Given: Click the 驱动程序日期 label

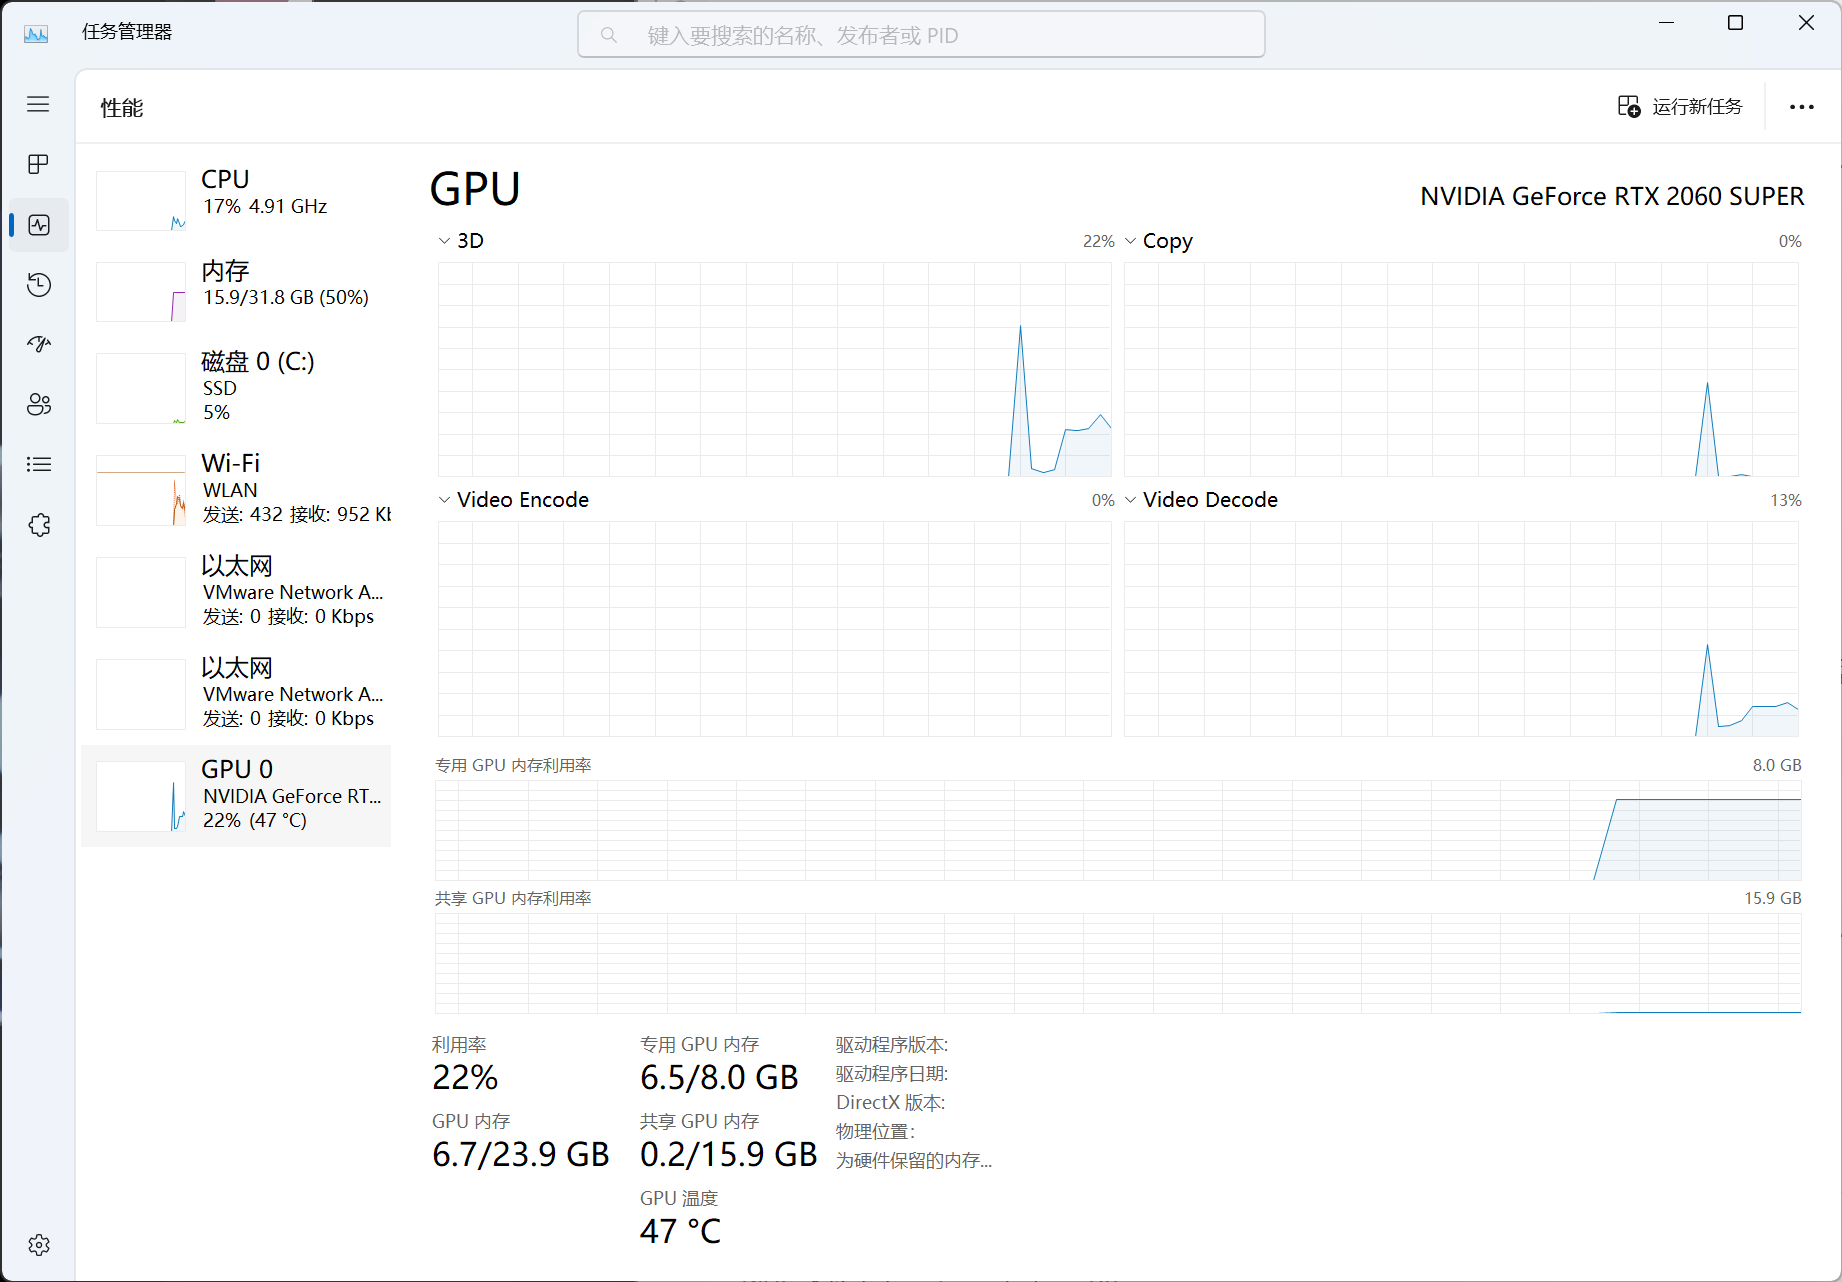Looking at the screenshot, I should (x=892, y=1074).
